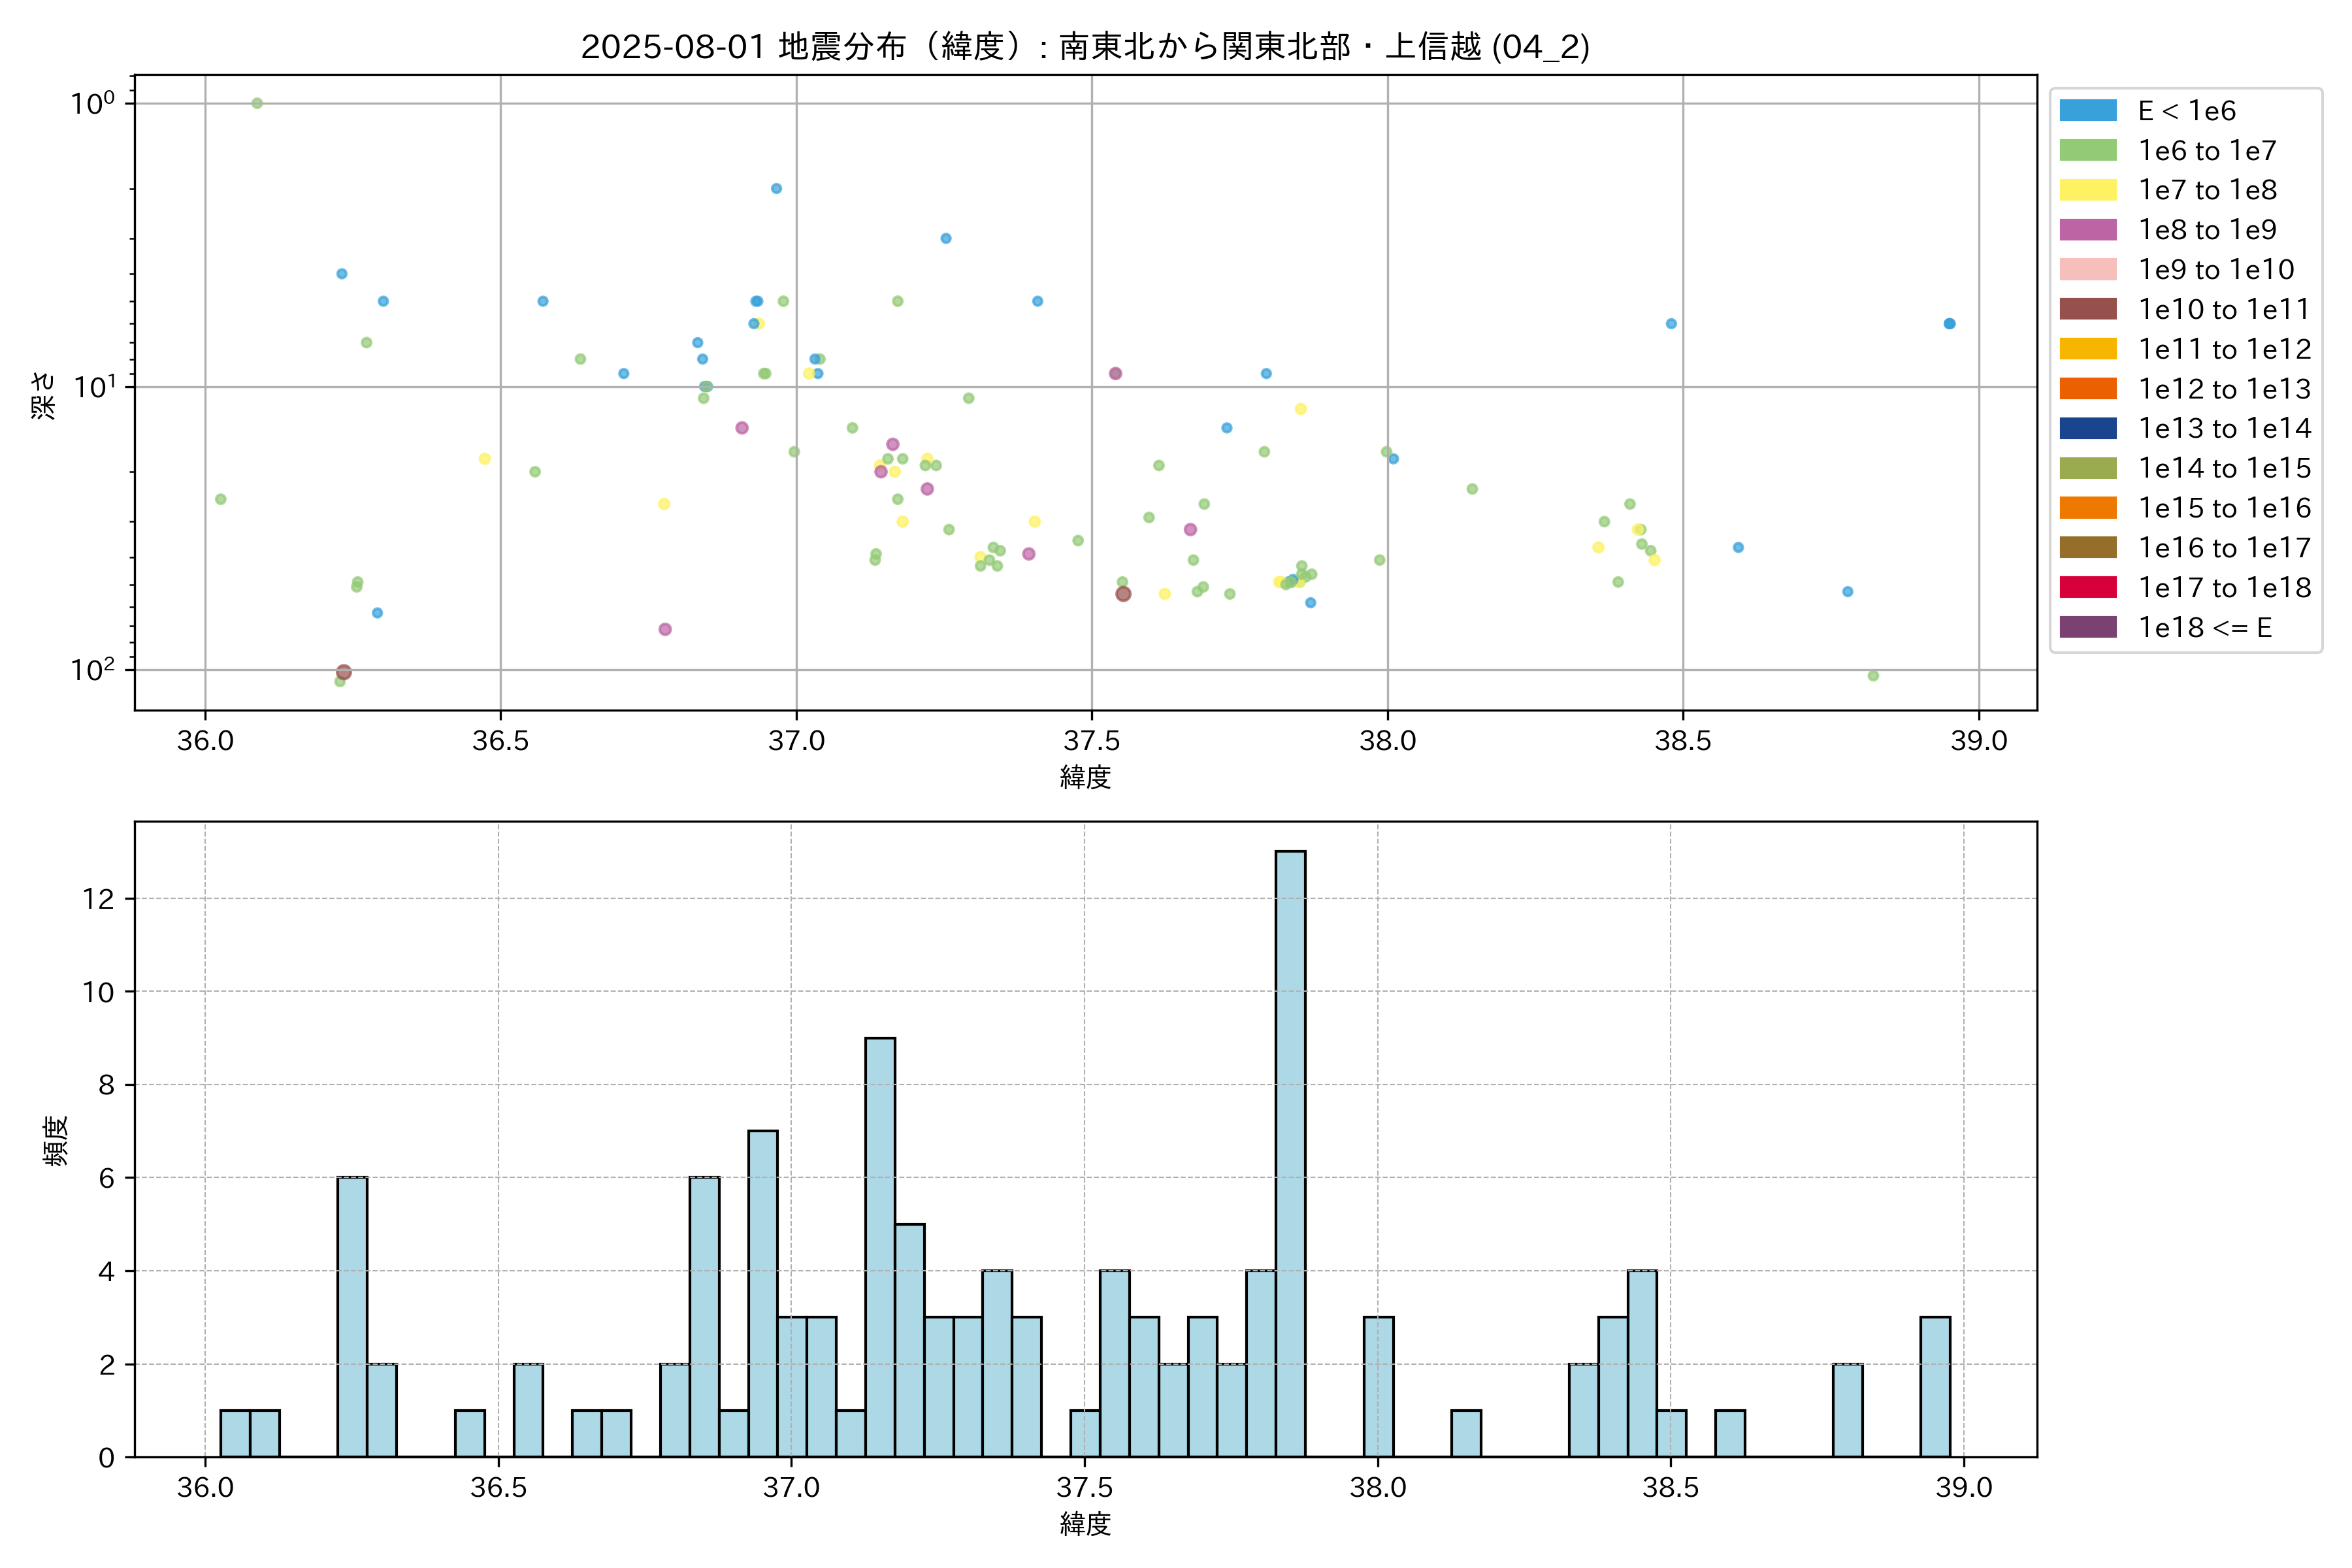Click the green scatter point at depth 10^0

[257, 103]
